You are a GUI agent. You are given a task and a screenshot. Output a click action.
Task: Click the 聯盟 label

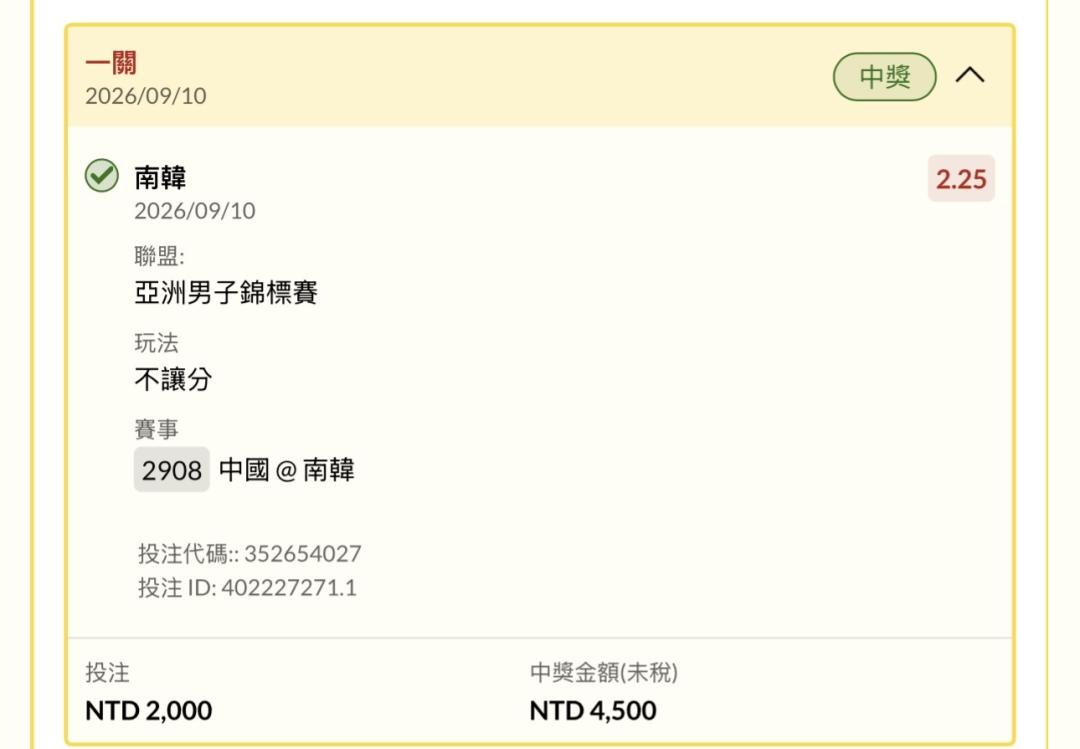[159, 256]
